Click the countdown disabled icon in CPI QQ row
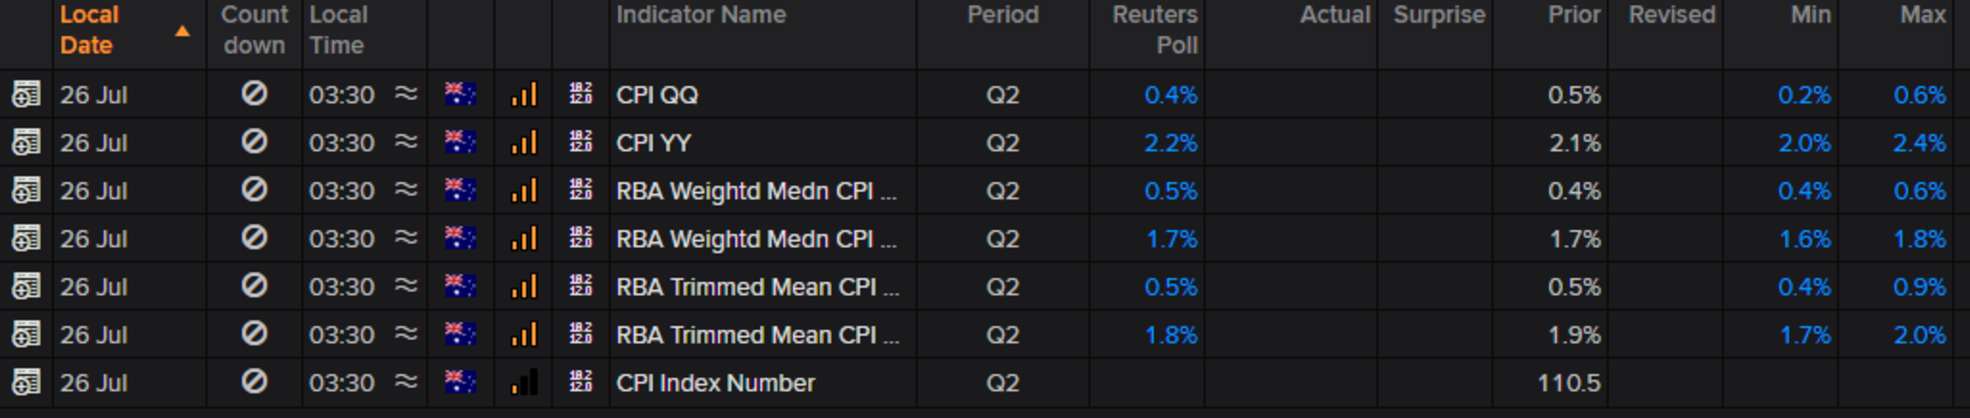 click(x=254, y=94)
